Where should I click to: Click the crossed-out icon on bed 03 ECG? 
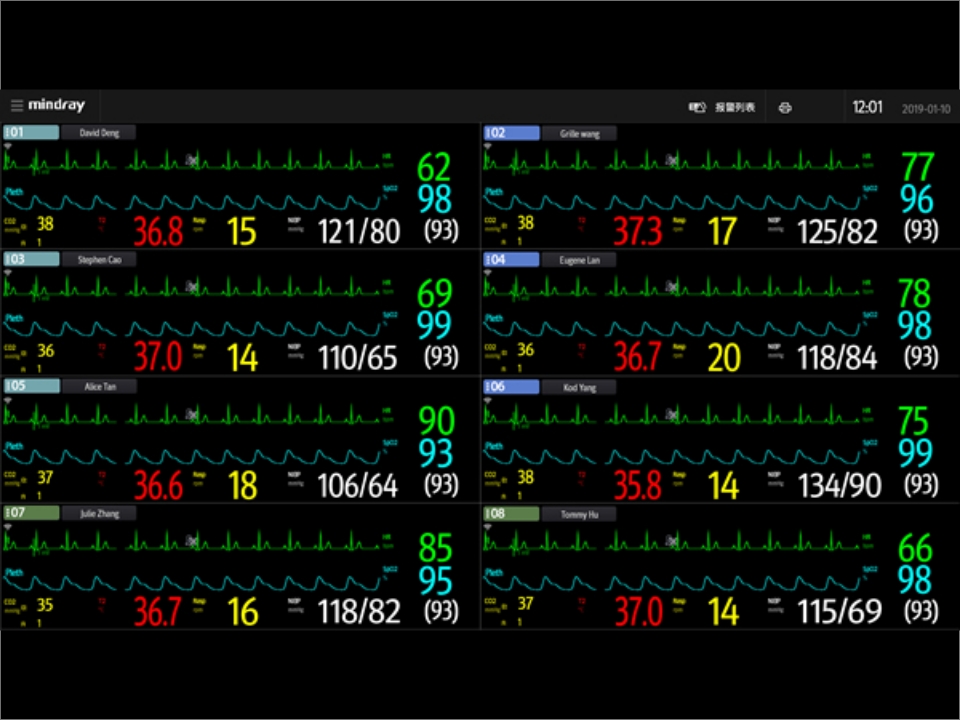pos(191,287)
